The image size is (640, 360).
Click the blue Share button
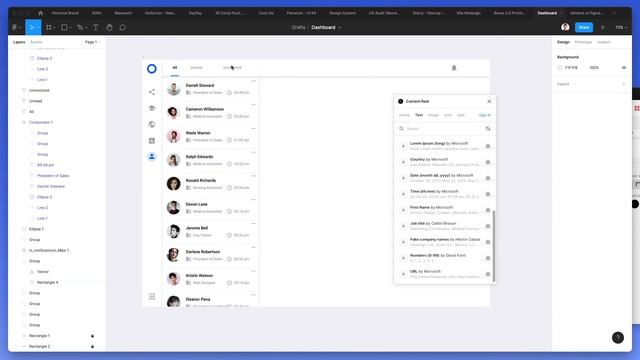pyautogui.click(x=584, y=27)
